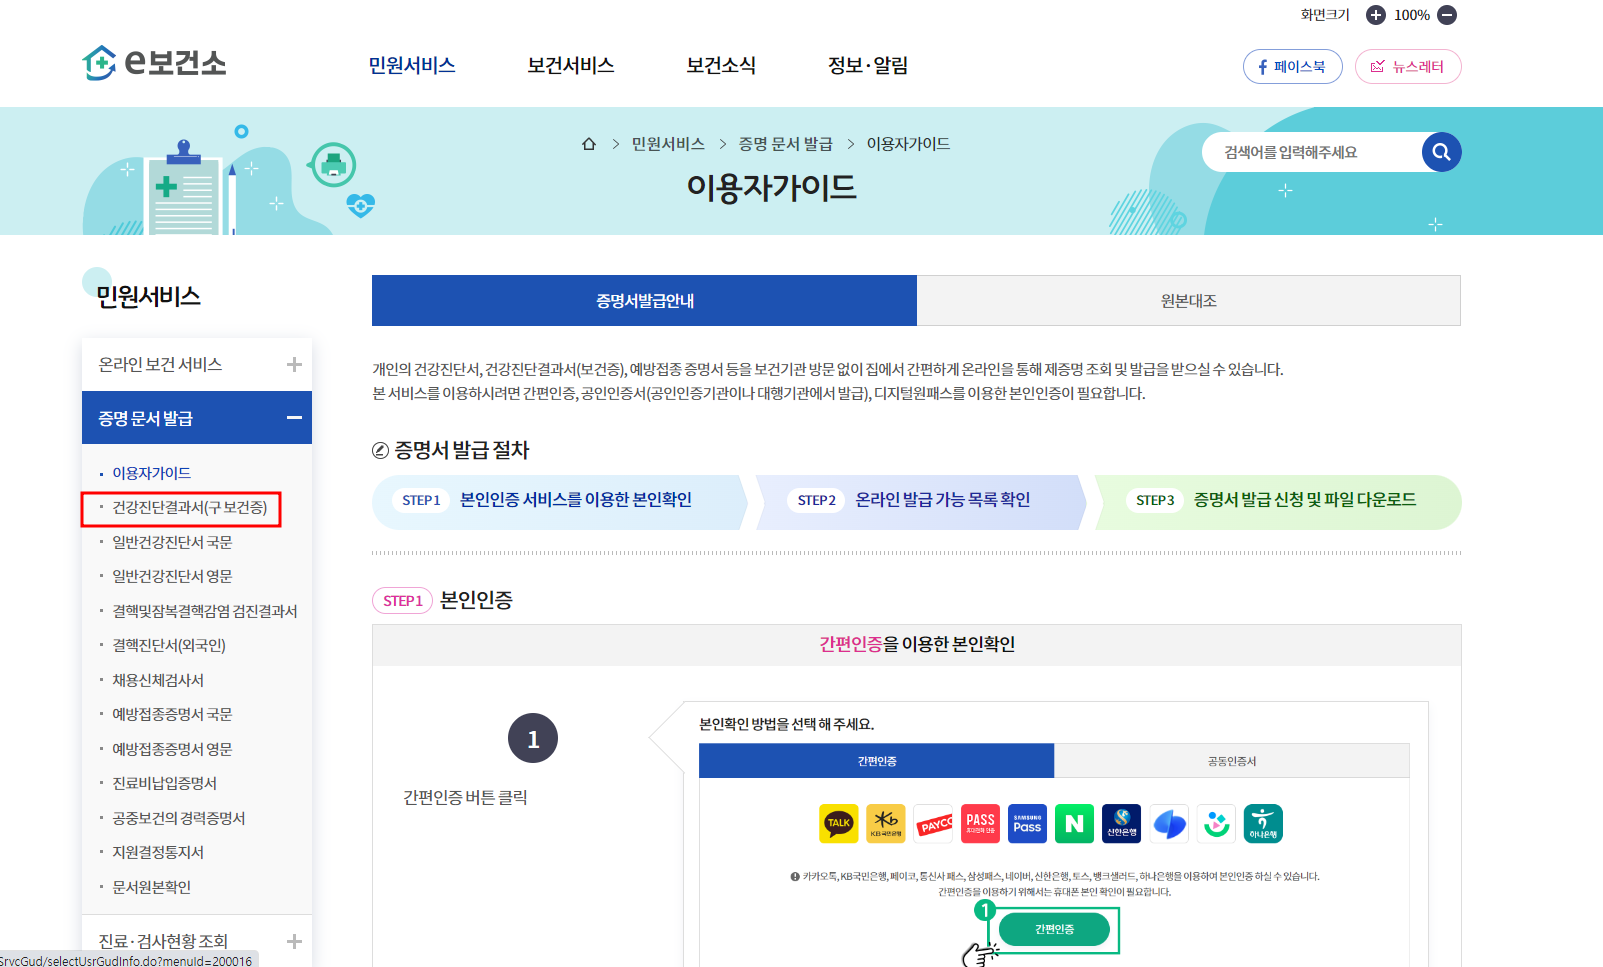Pick the 뱅크샐러드 verification icon
Screen dimensions: 1603x967
click(x=1216, y=823)
